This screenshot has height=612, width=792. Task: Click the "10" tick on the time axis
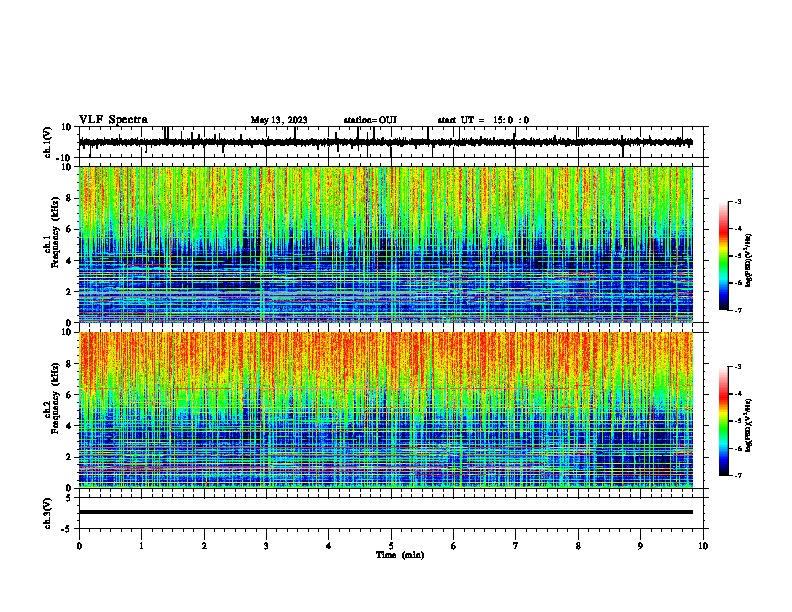coord(703,546)
